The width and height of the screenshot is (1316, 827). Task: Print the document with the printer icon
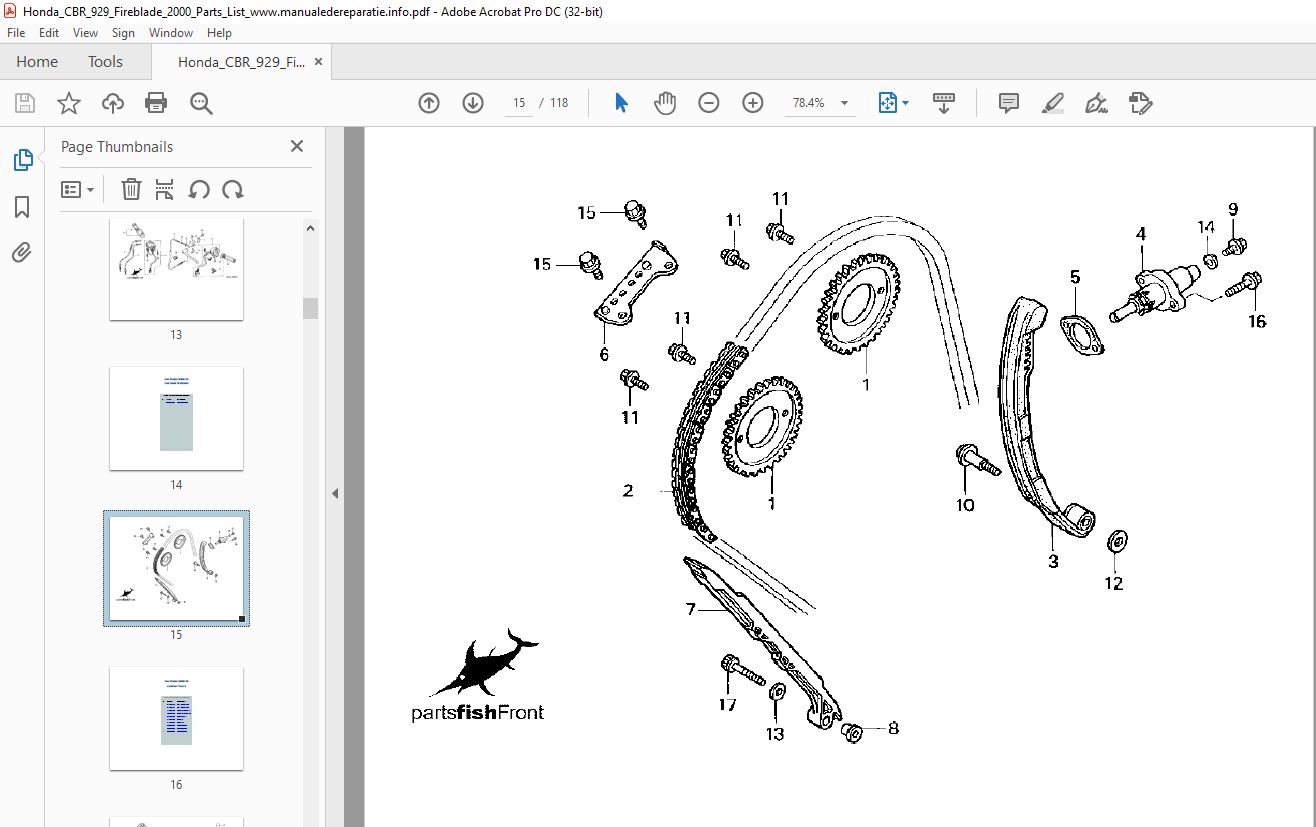tap(156, 103)
